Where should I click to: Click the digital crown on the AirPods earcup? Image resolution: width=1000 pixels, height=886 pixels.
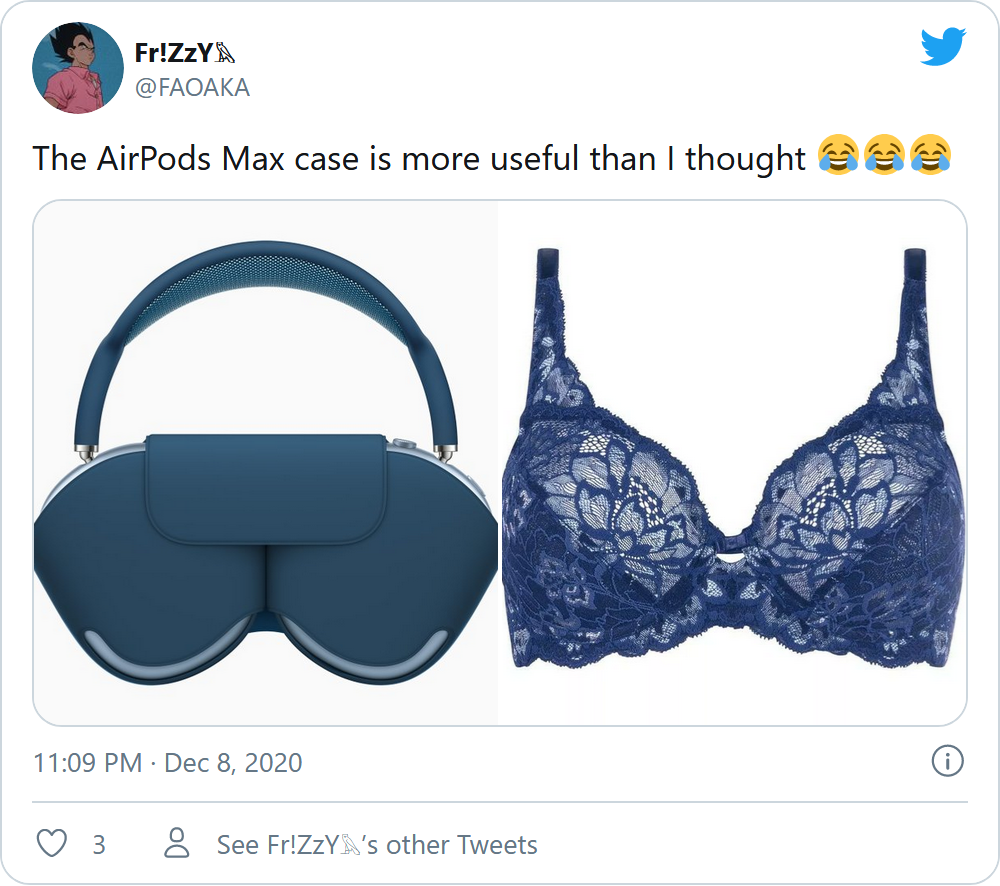point(404,444)
